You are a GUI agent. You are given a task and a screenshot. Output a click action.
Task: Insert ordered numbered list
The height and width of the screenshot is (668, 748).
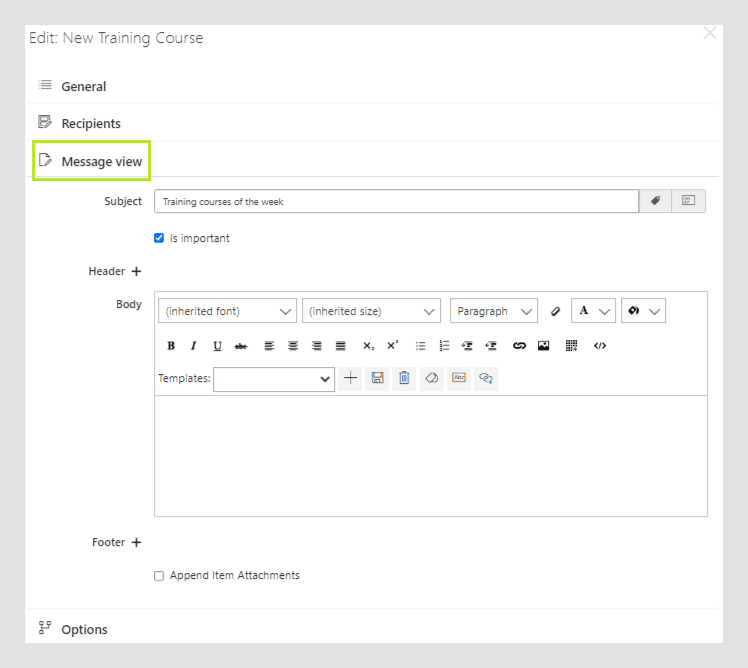(x=444, y=346)
